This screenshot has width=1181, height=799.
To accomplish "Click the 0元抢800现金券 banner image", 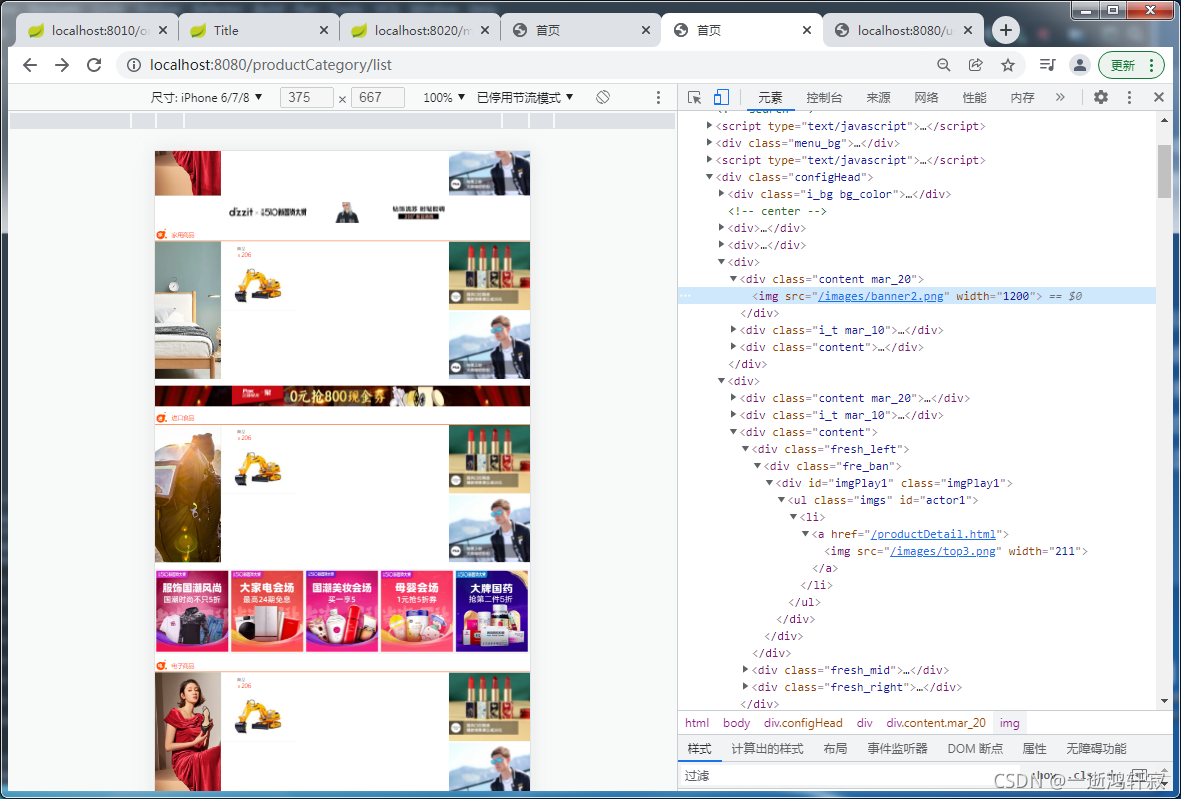I will tap(343, 396).
